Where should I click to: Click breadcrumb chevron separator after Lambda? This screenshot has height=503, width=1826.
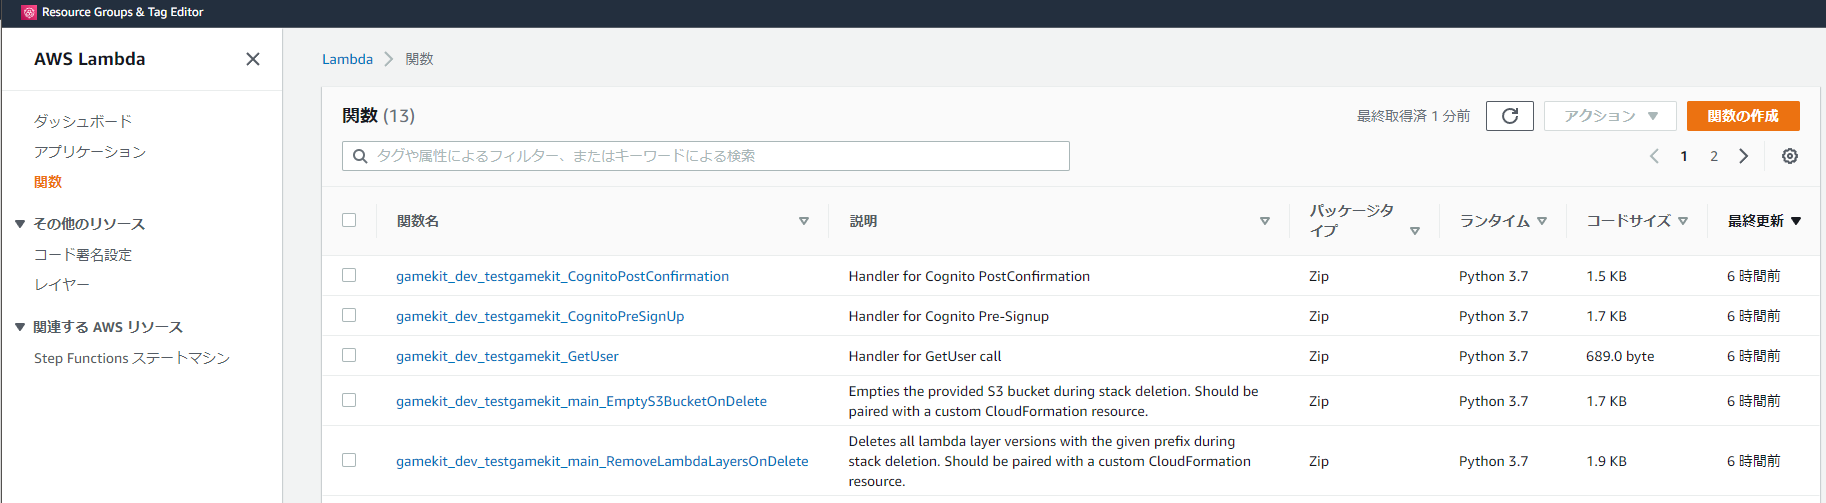coord(389,59)
